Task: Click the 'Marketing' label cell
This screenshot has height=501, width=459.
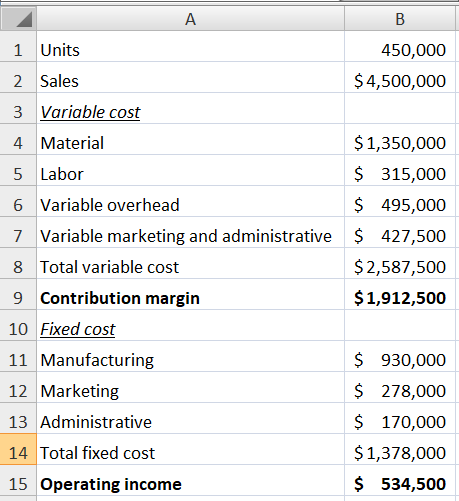Action: (190, 387)
